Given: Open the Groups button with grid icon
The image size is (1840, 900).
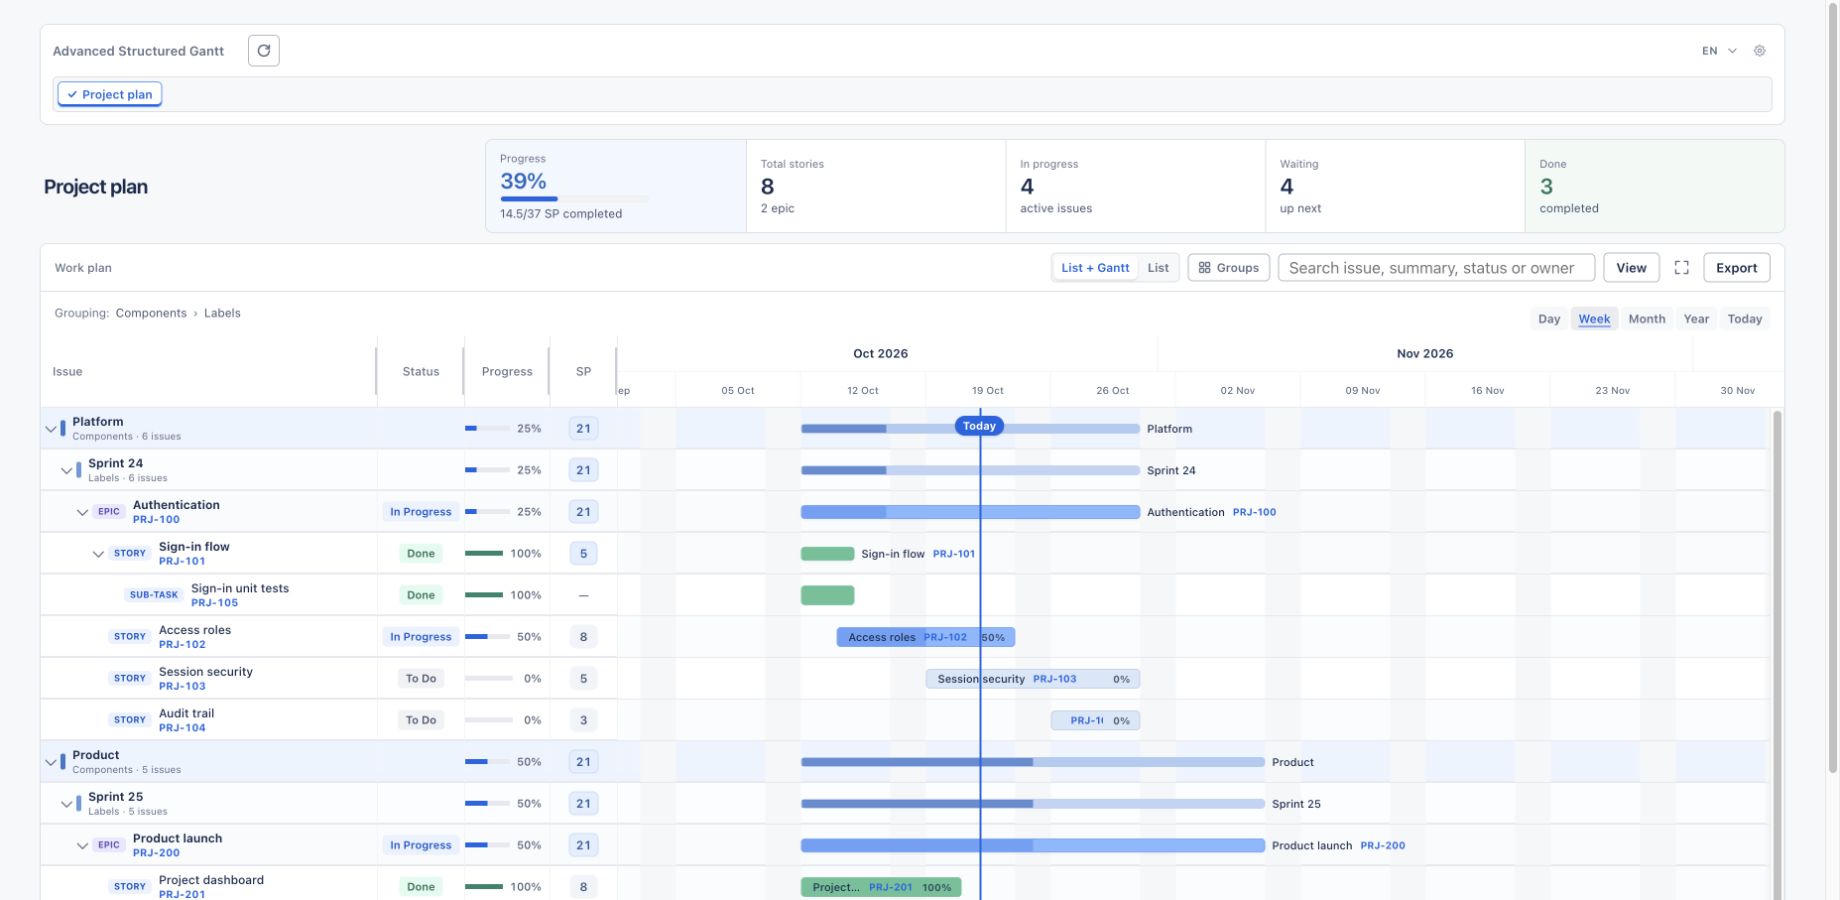Looking at the screenshot, I should point(1229,268).
